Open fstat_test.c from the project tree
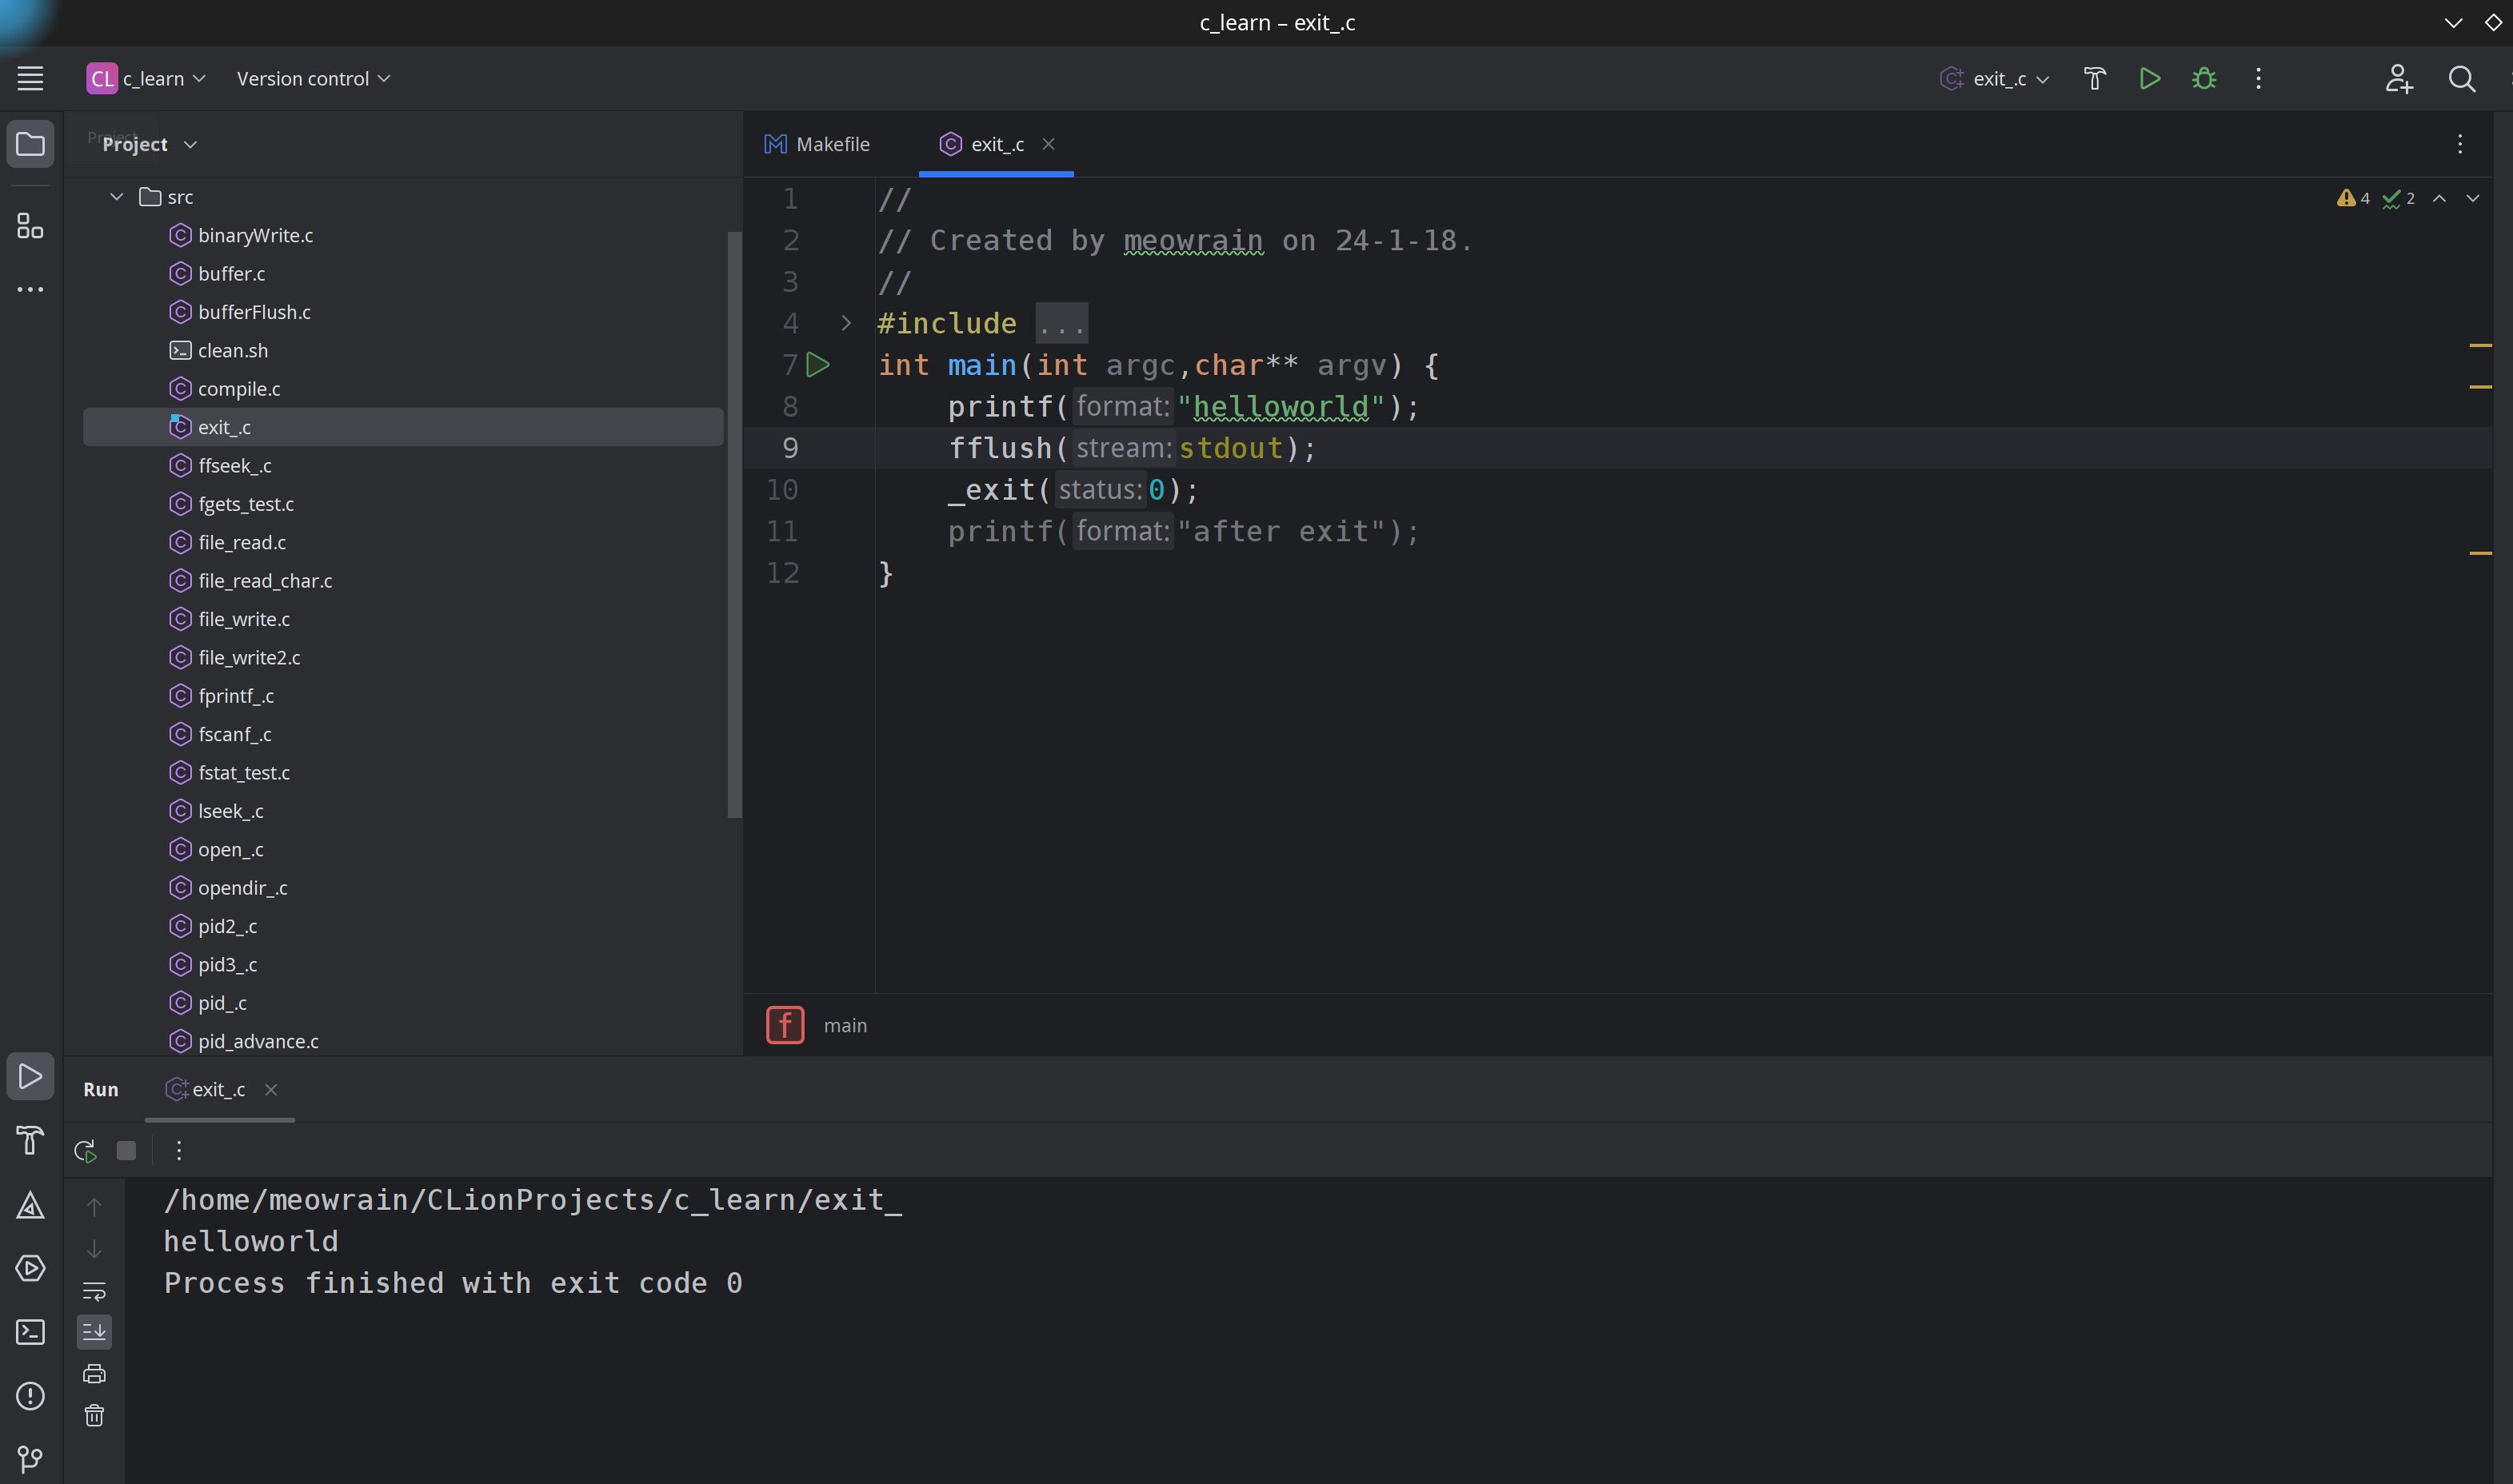Screen dimensions: 2513x1484 point(244,772)
